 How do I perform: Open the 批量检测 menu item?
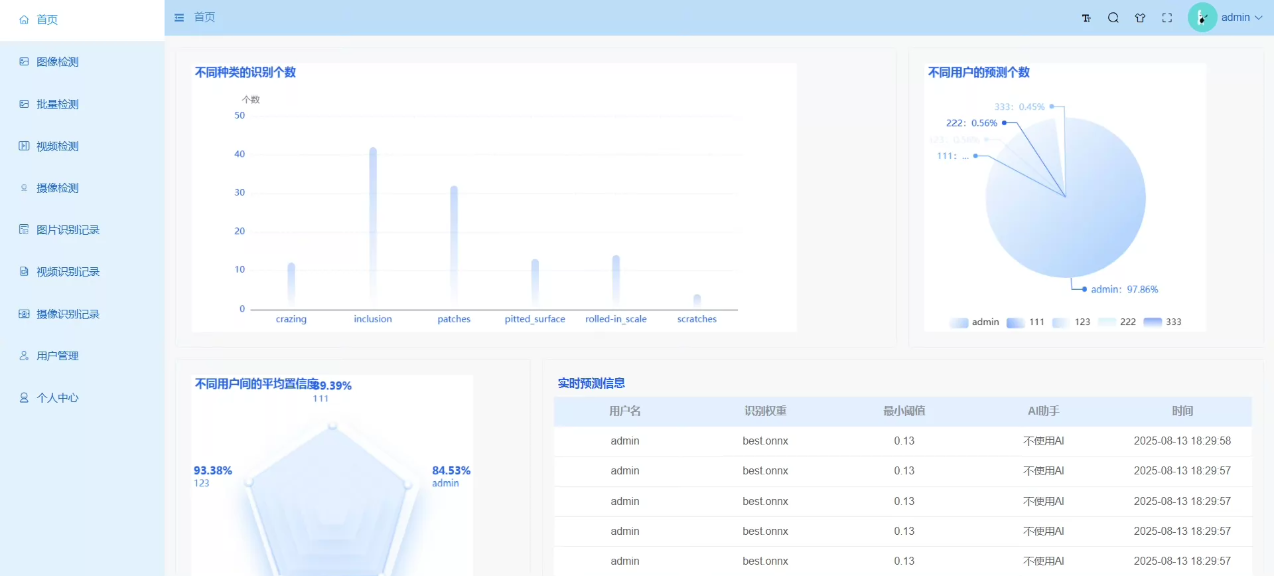pyautogui.click(x=82, y=104)
